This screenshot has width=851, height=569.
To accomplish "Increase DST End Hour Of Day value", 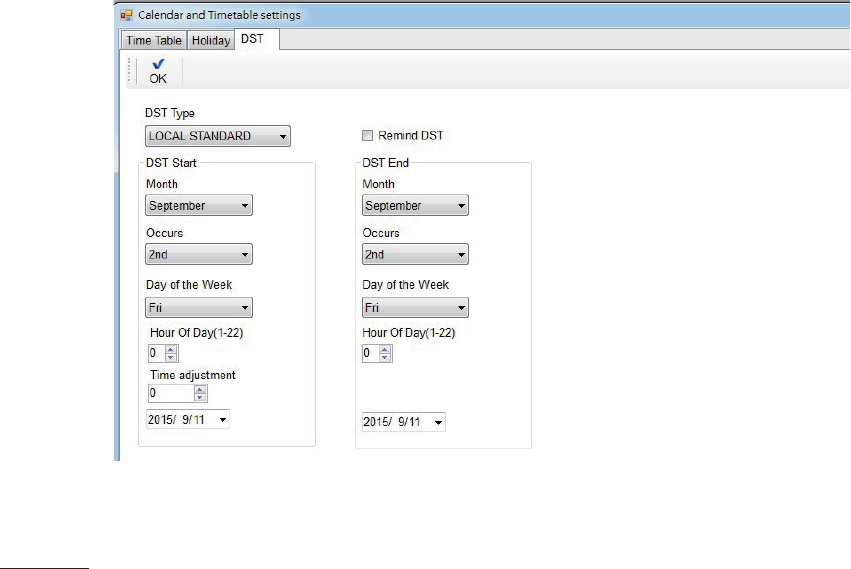I will coord(385,350).
